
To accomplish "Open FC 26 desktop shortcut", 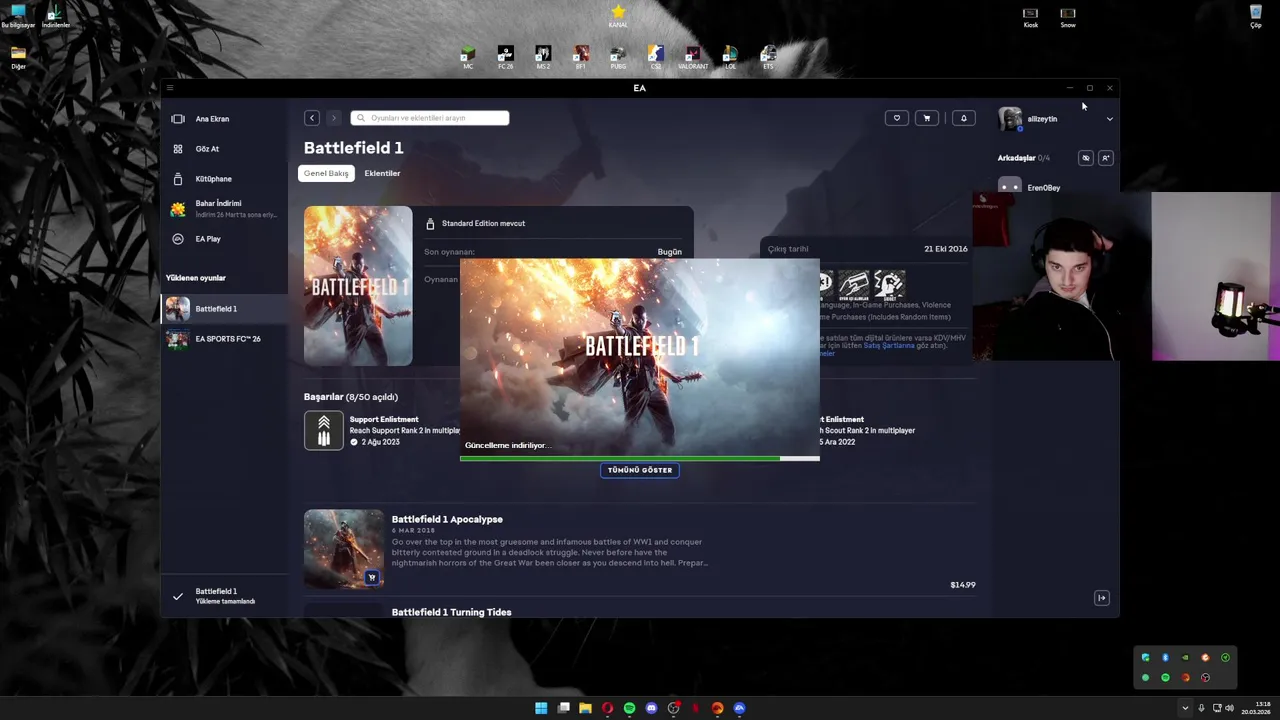I will [505, 57].
